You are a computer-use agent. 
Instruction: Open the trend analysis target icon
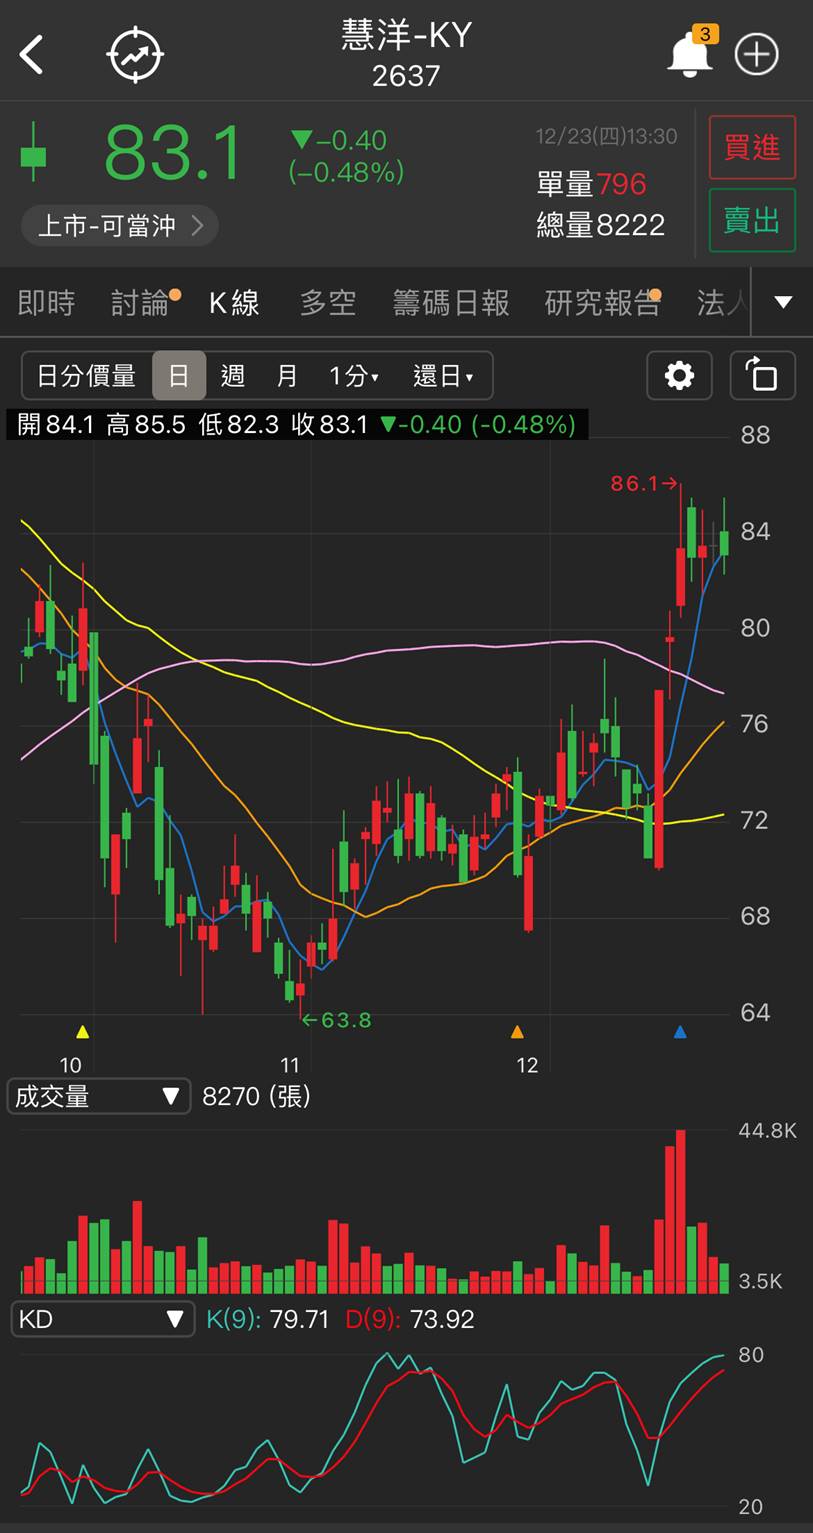click(x=135, y=54)
